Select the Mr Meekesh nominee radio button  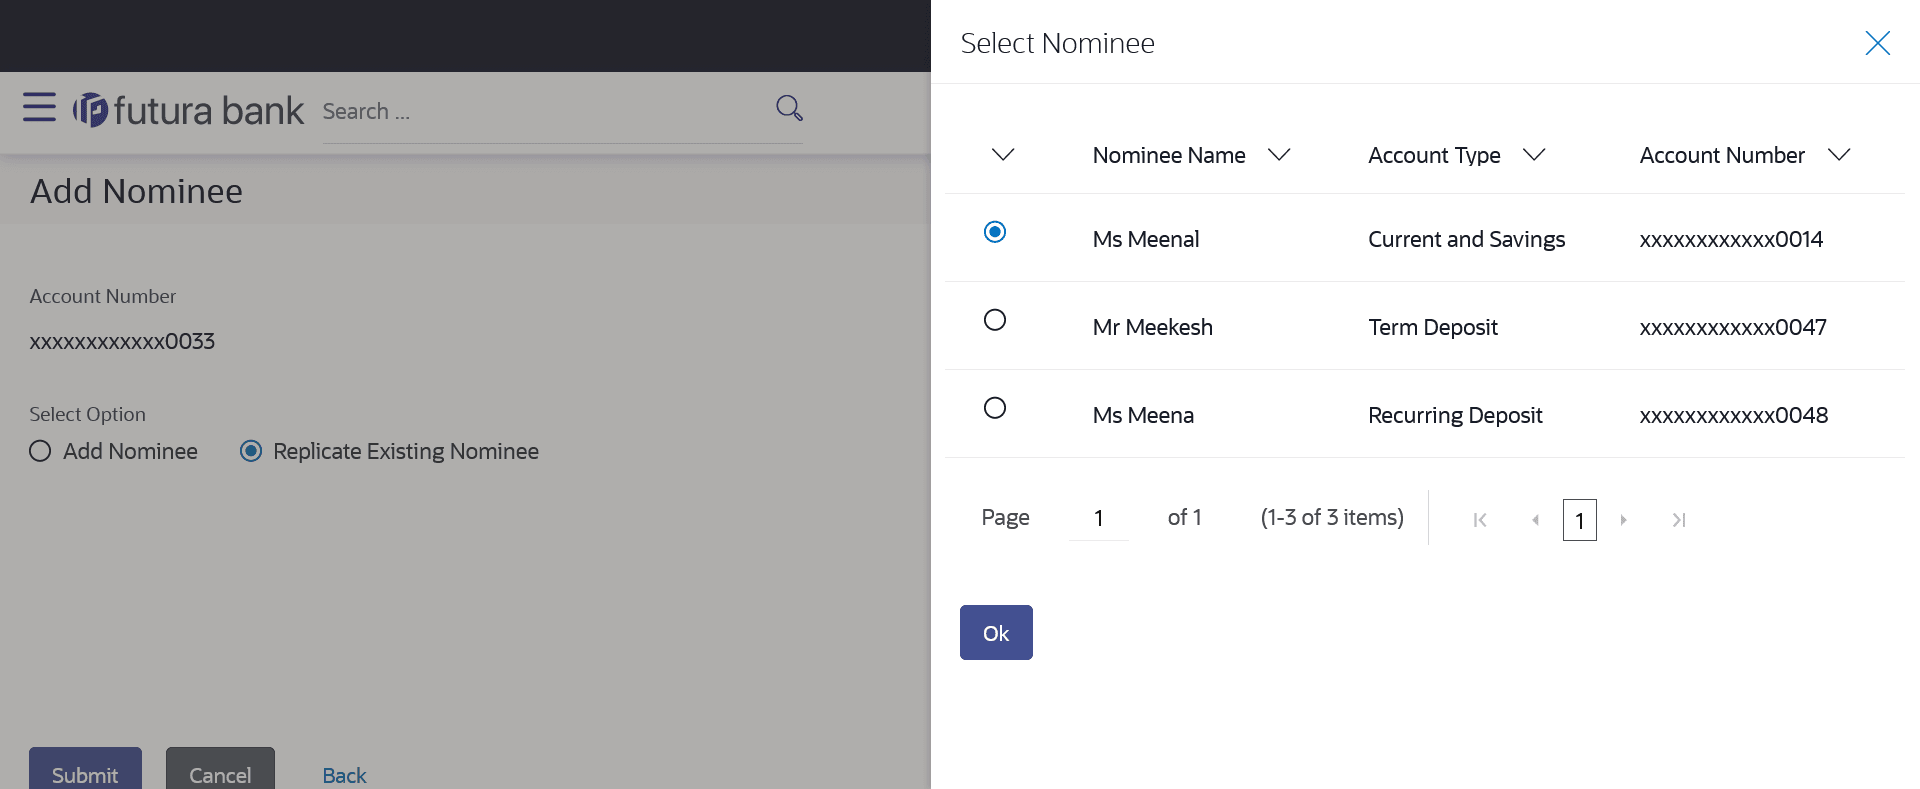[995, 320]
